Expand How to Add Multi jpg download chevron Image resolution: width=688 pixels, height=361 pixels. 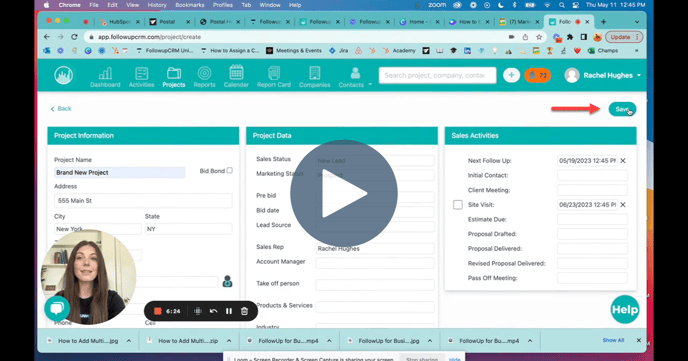[x=129, y=340]
